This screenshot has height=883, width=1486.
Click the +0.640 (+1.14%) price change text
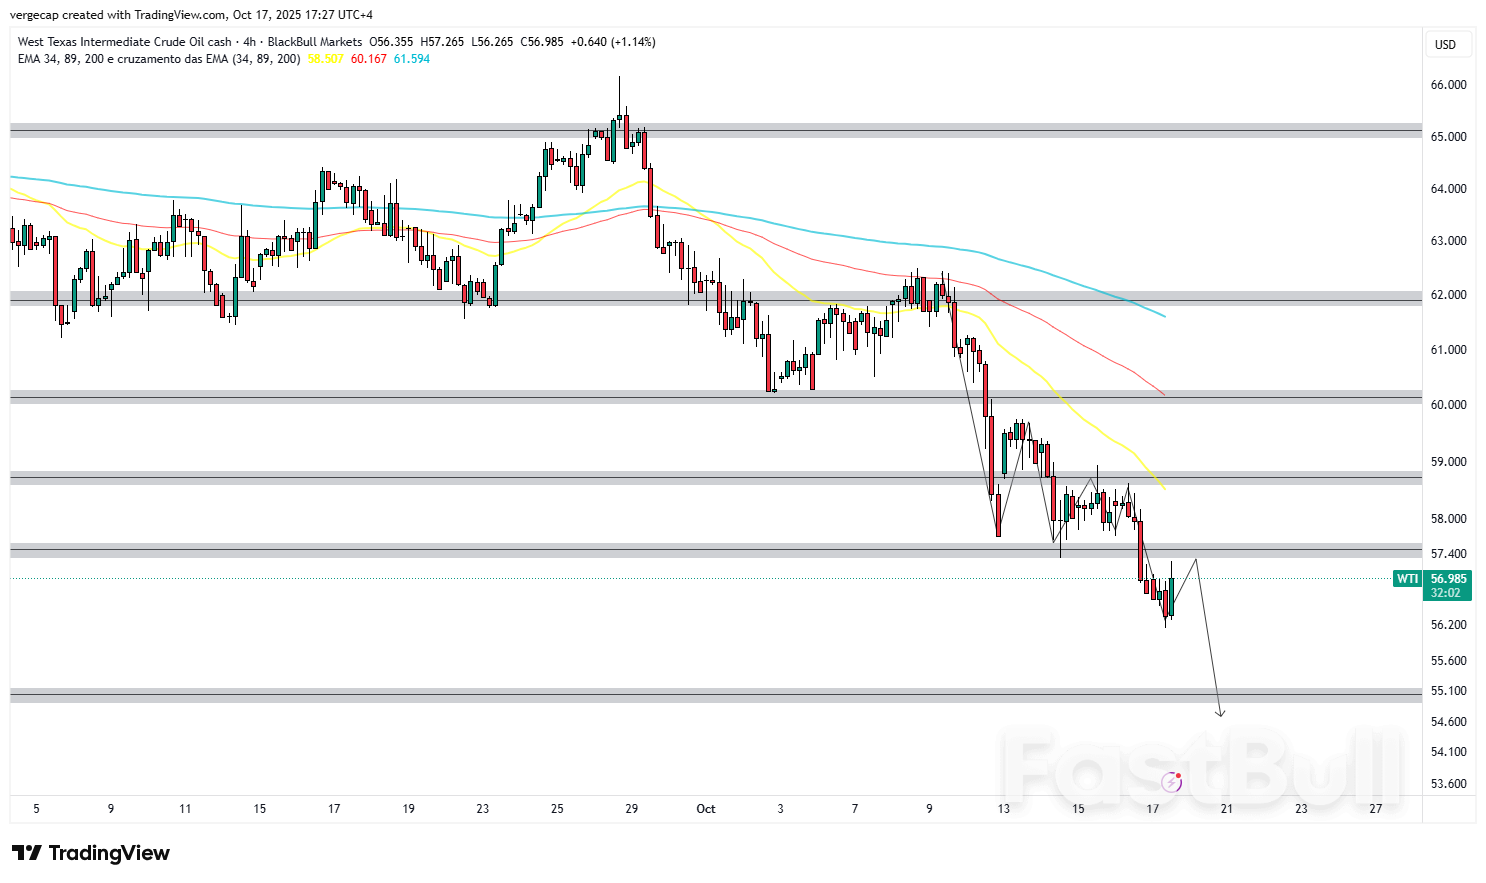pos(613,42)
